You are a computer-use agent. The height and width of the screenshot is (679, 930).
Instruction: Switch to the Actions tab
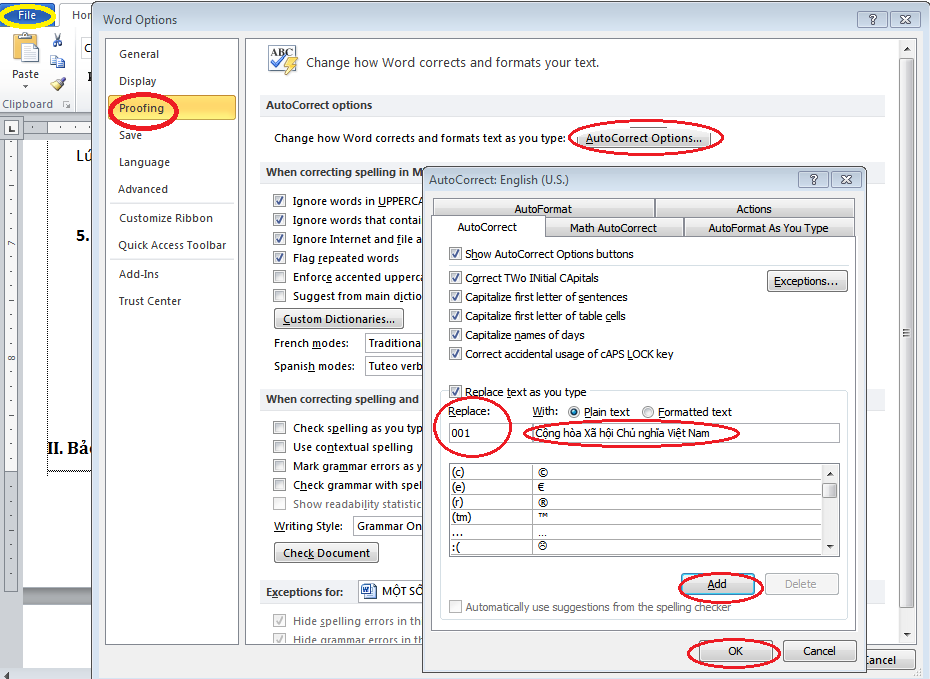coord(754,209)
